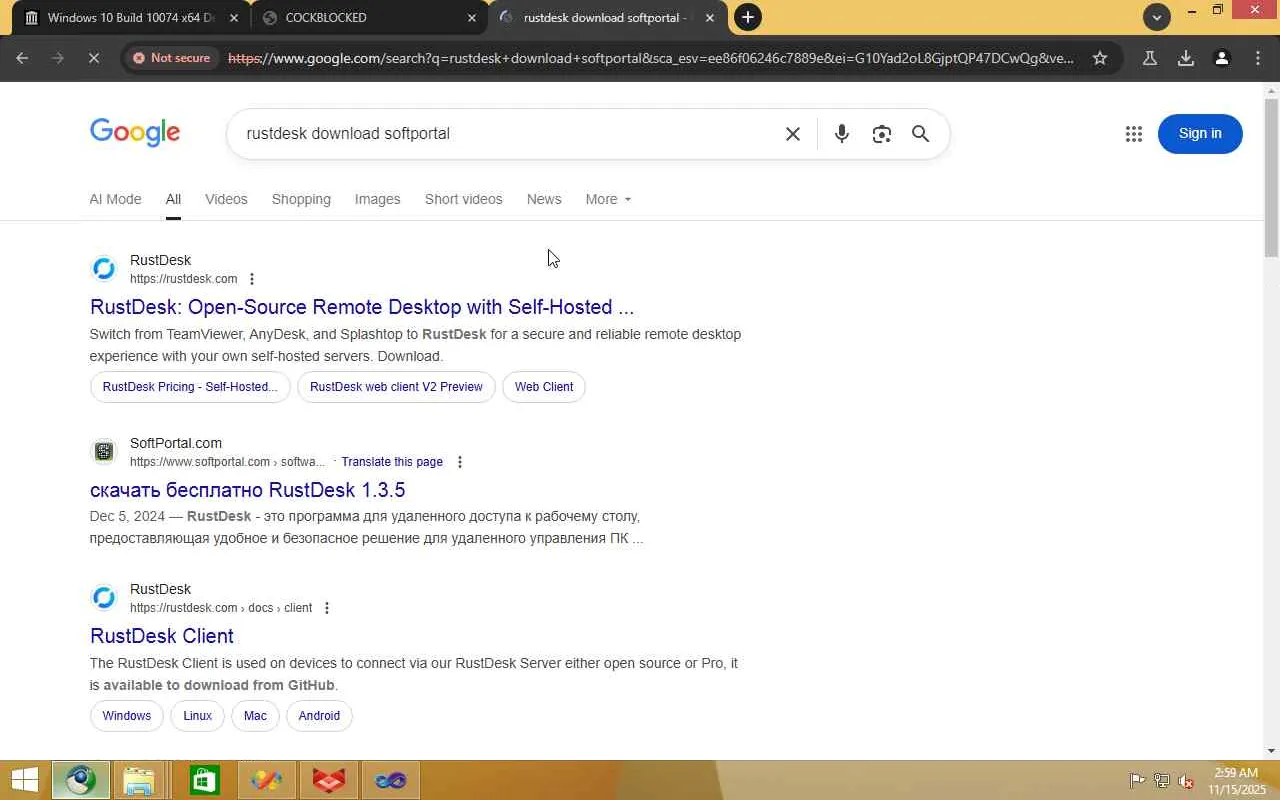
Task: Click the Chrome address bar URL
Action: (x=651, y=58)
